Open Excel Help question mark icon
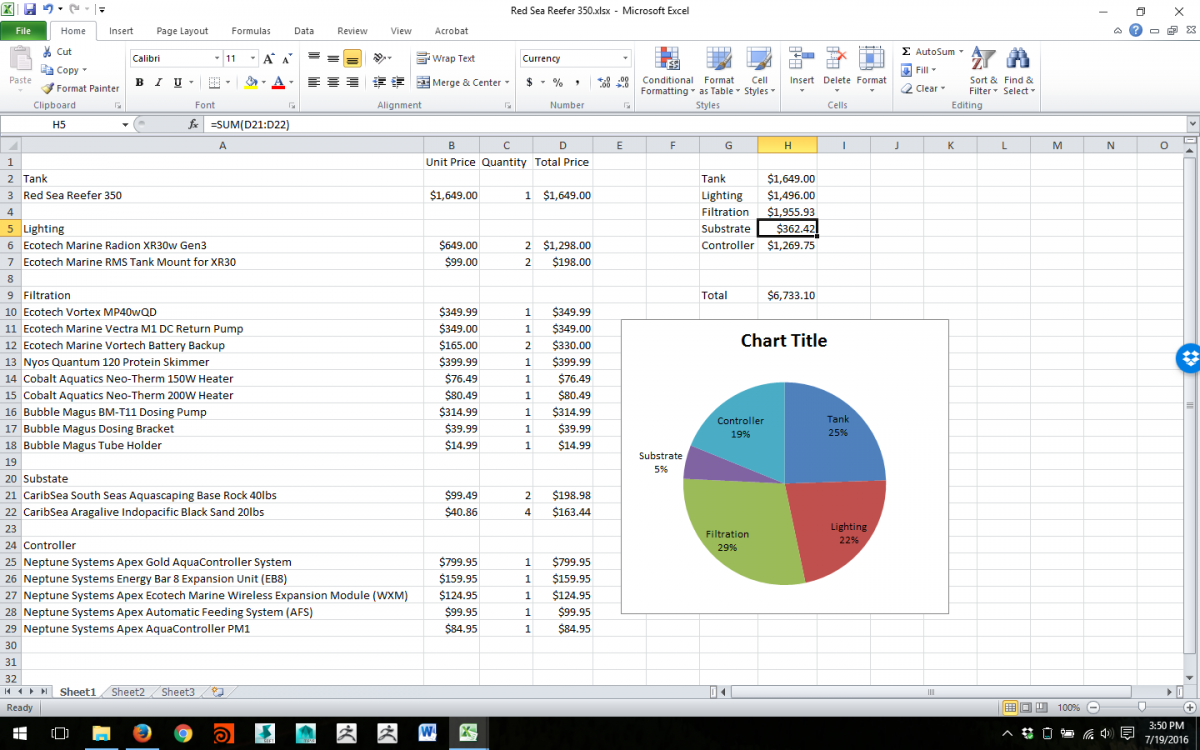The height and width of the screenshot is (750, 1200). pos(1136,30)
